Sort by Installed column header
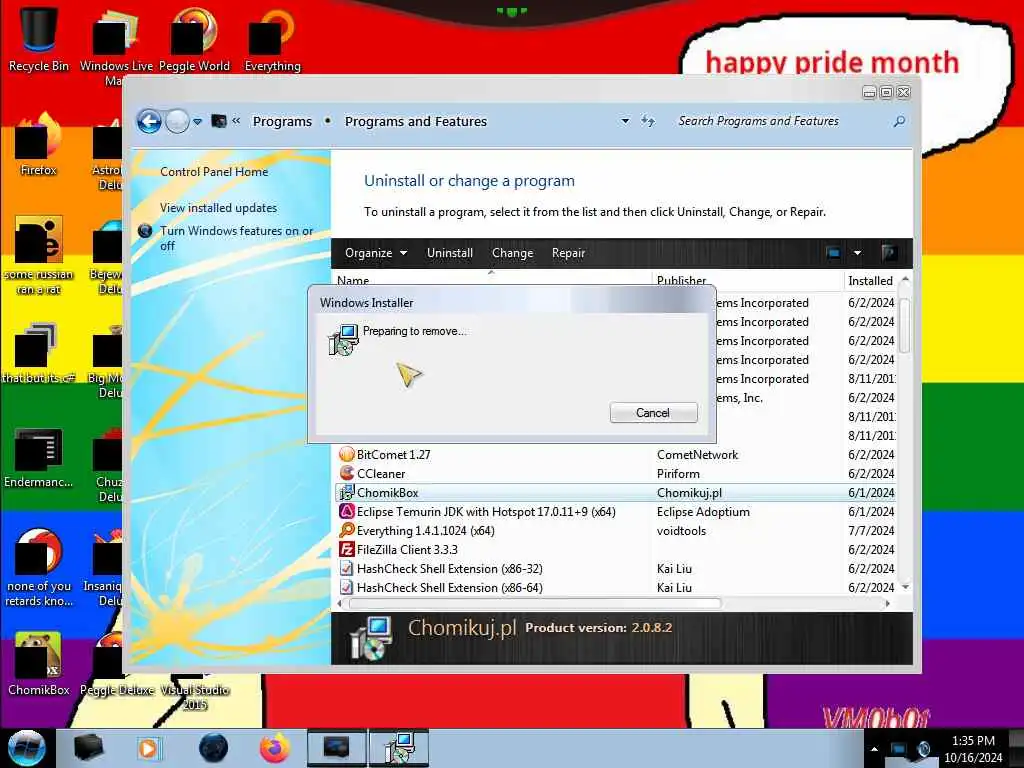 click(x=871, y=281)
